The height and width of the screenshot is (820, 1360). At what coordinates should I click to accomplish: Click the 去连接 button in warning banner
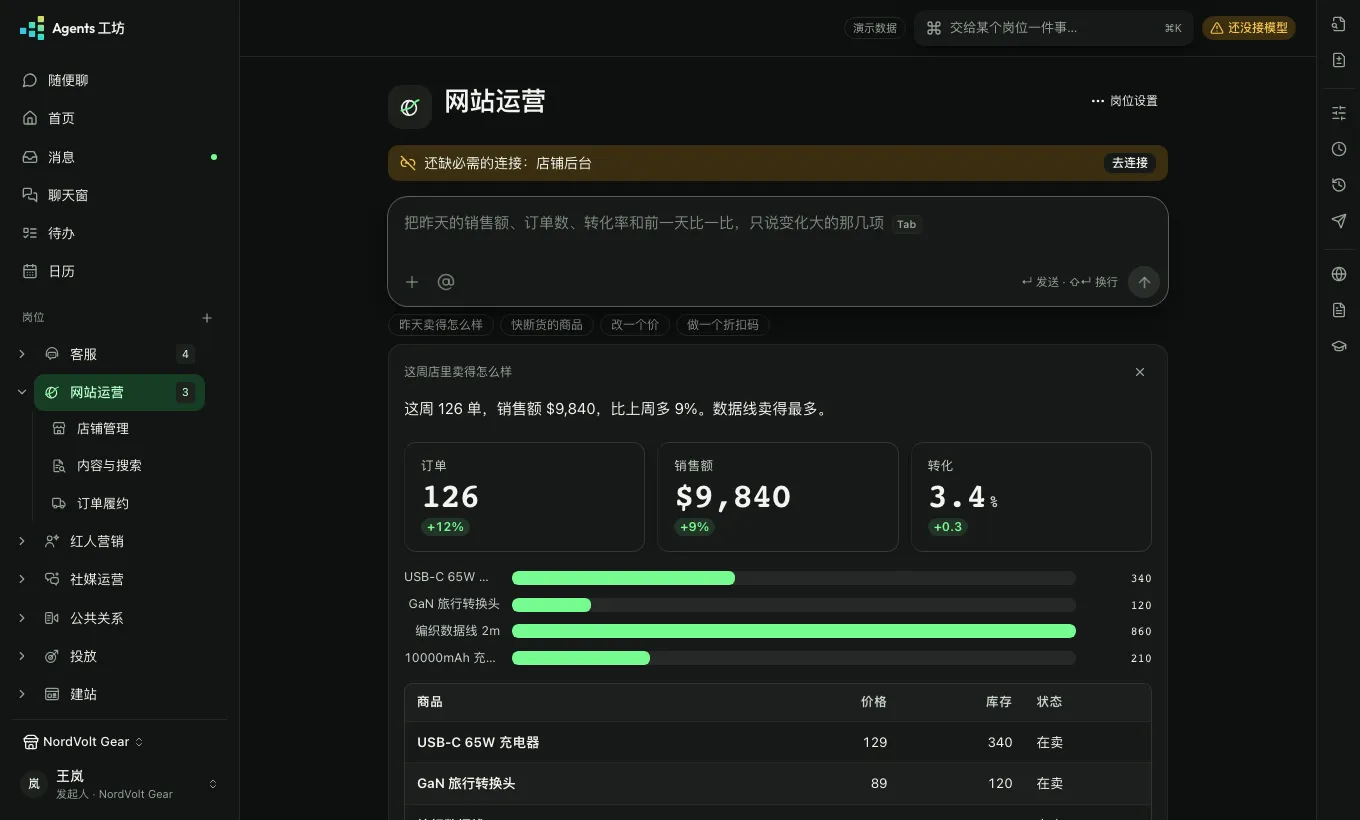[1130, 163]
